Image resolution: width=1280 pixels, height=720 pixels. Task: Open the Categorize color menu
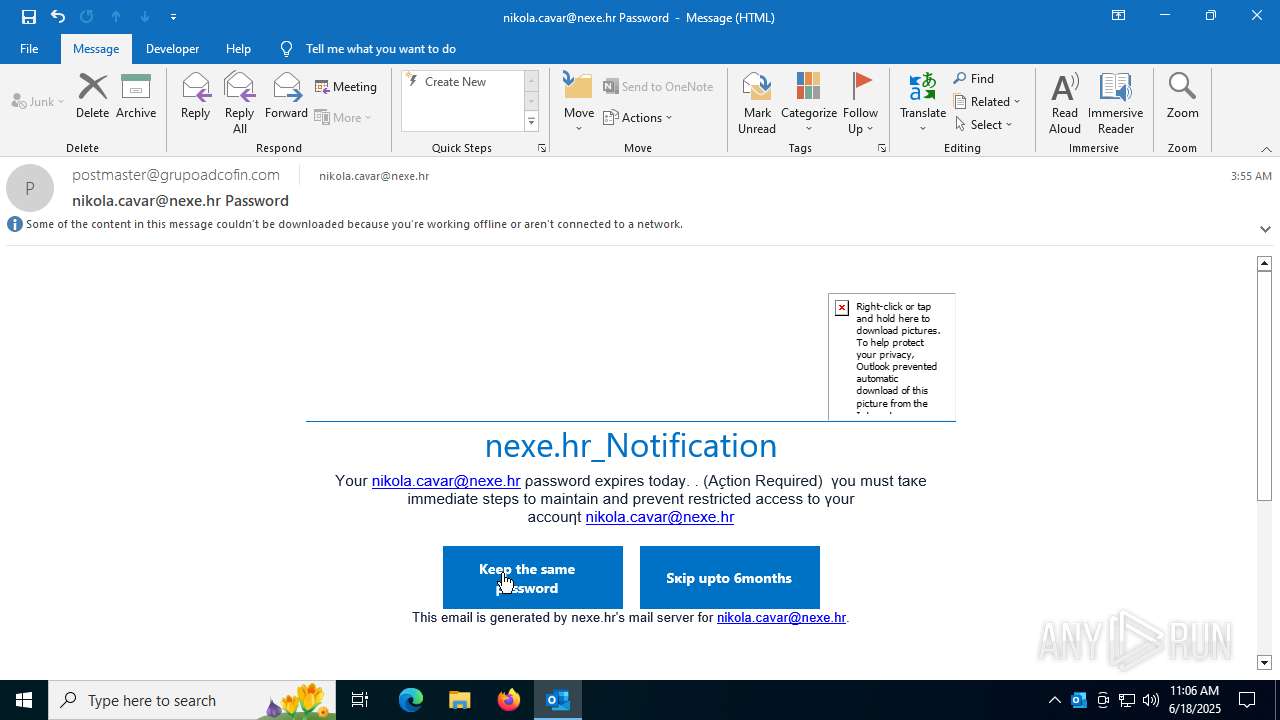[809, 103]
